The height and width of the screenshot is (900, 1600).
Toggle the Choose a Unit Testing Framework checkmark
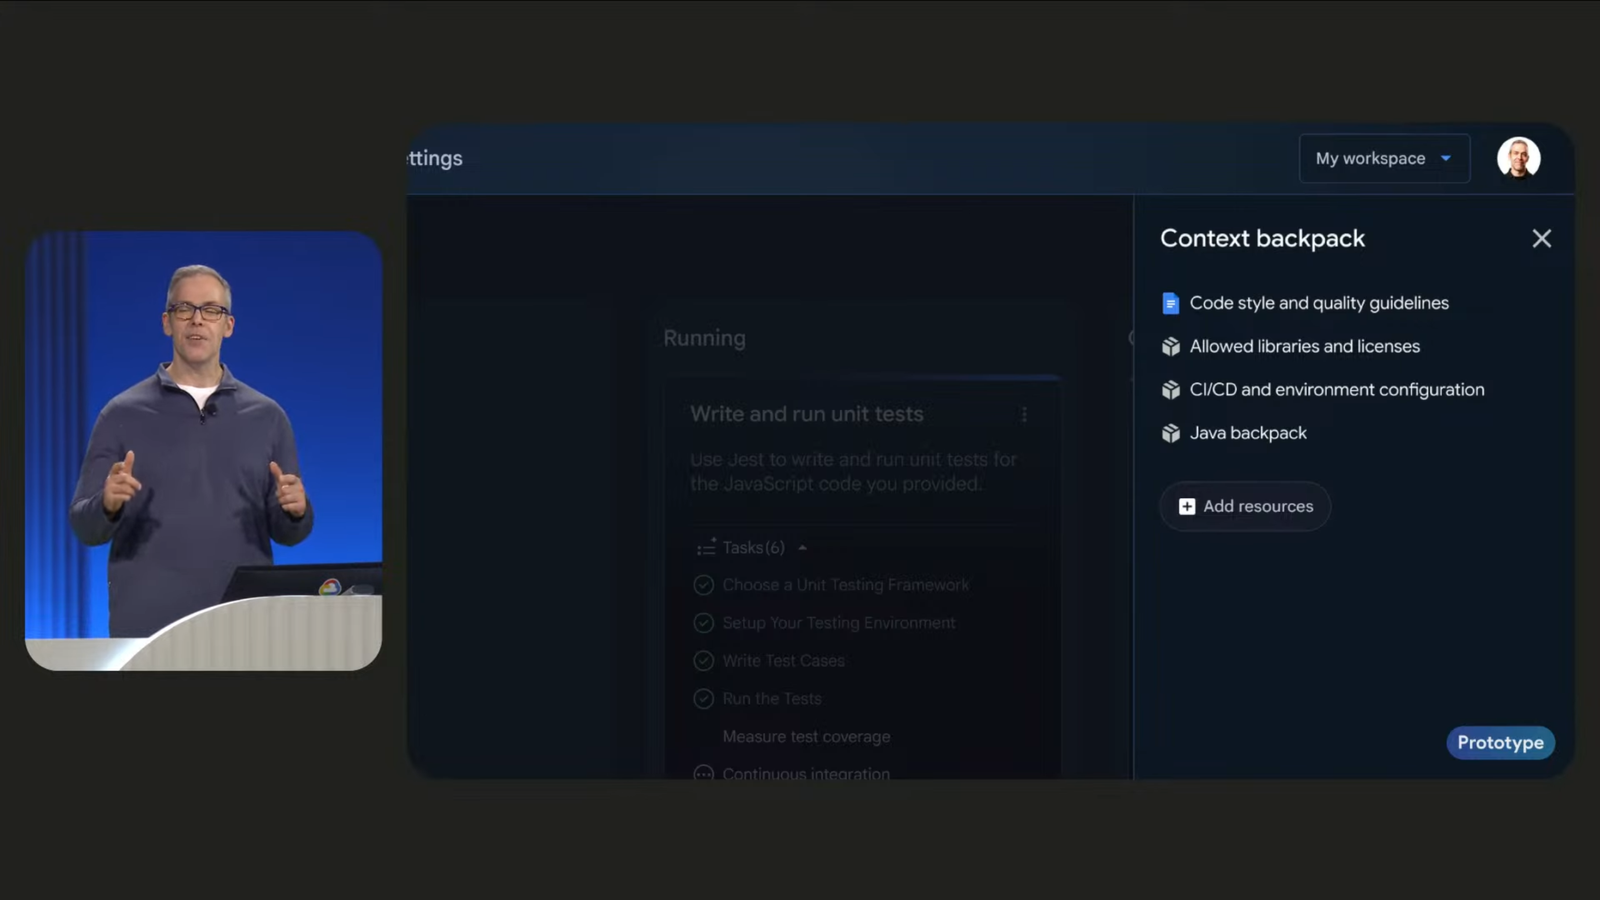[703, 585]
